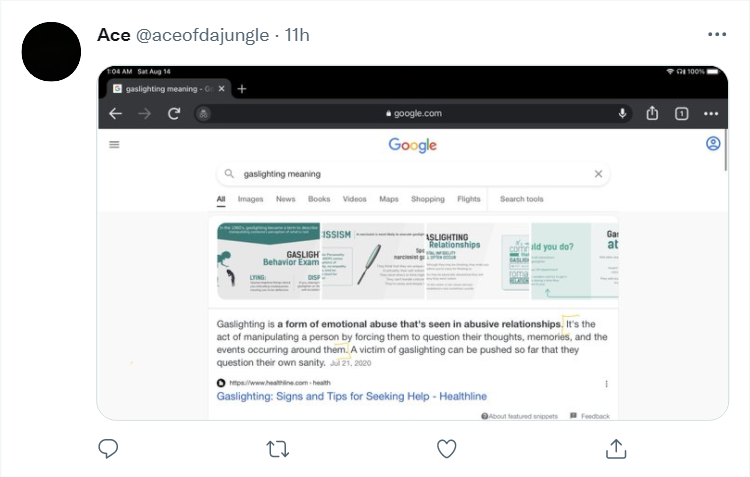
Task: Open the 11h tweet timestamp
Action: (x=297, y=35)
